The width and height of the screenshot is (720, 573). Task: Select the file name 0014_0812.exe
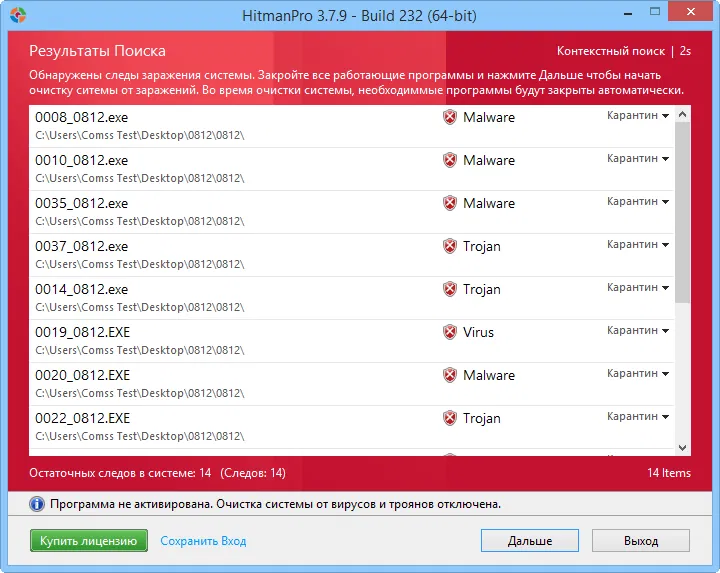coord(82,290)
